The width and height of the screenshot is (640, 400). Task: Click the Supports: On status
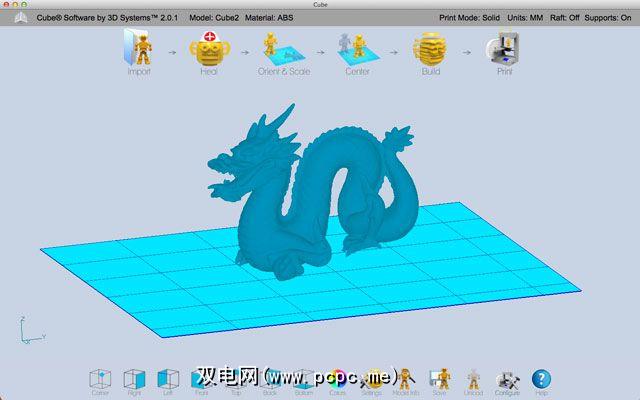[608, 18]
